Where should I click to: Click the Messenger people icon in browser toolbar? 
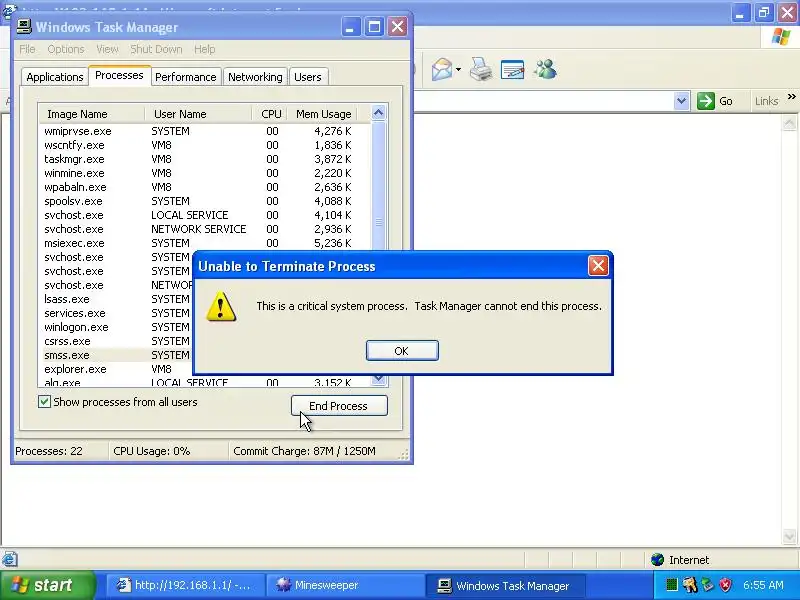(x=545, y=69)
